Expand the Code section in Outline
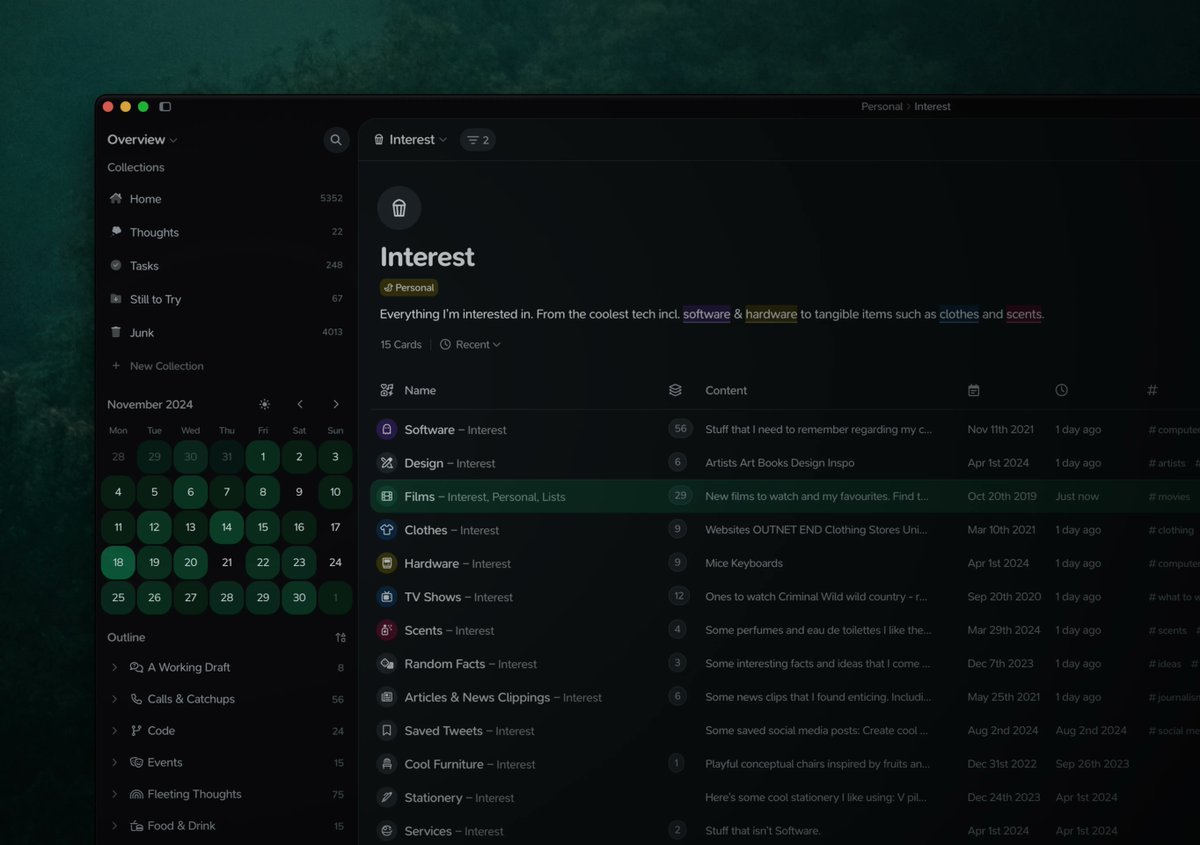The width and height of the screenshot is (1200, 845). click(113, 730)
